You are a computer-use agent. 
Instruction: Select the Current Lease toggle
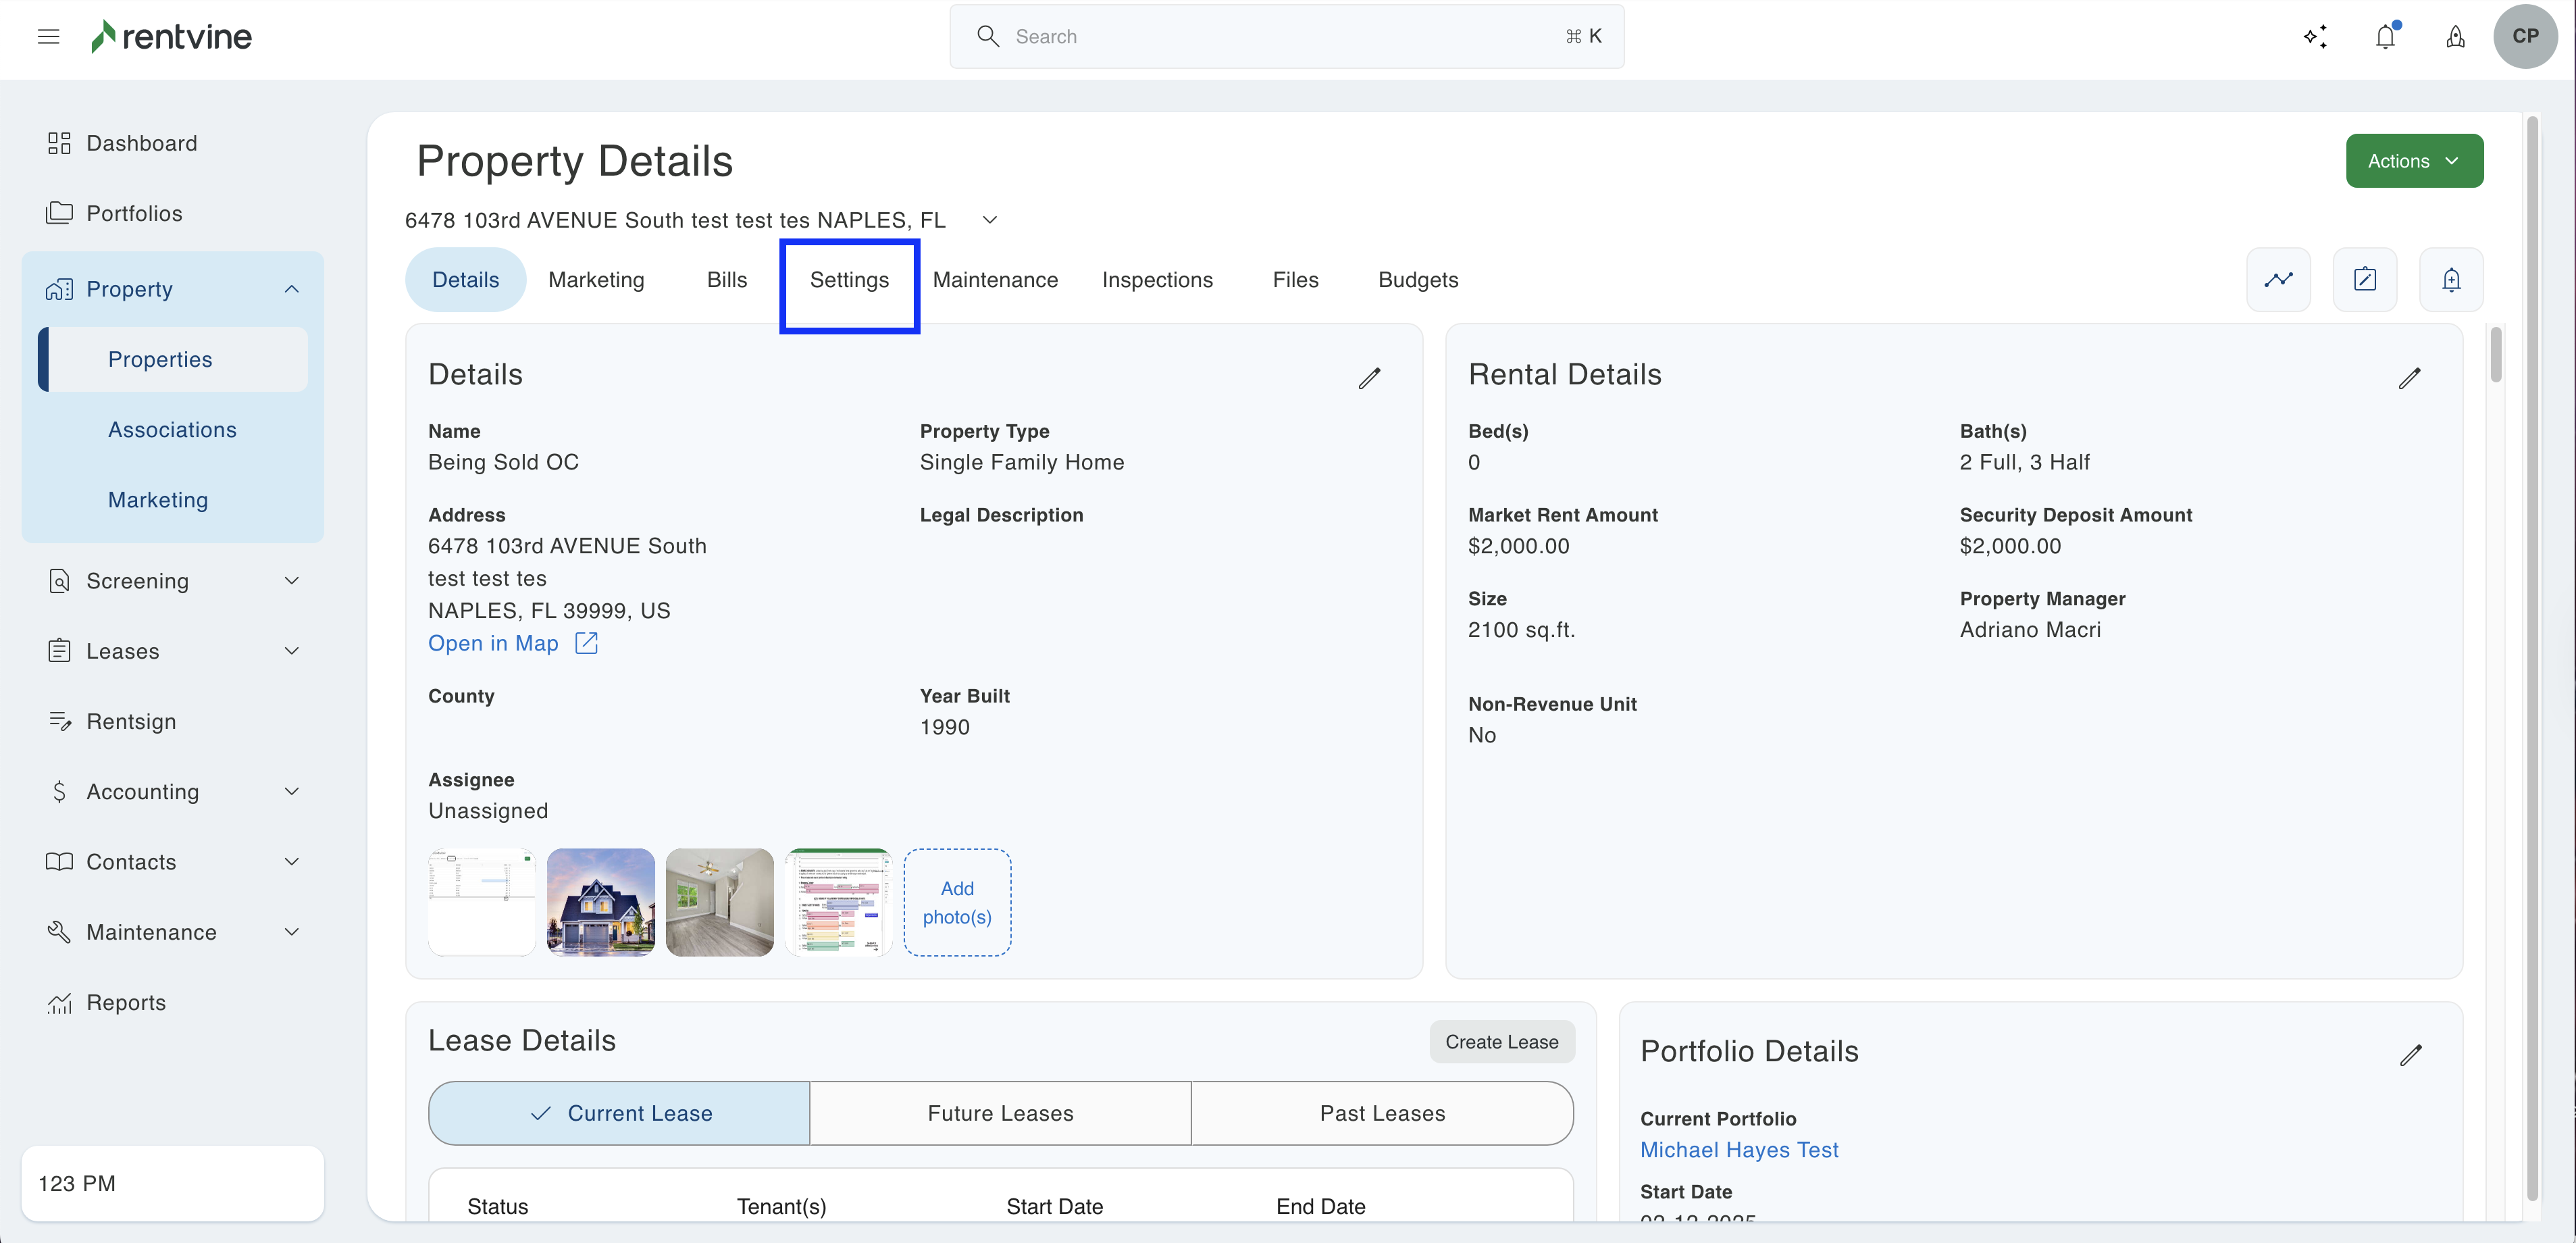(x=619, y=1113)
